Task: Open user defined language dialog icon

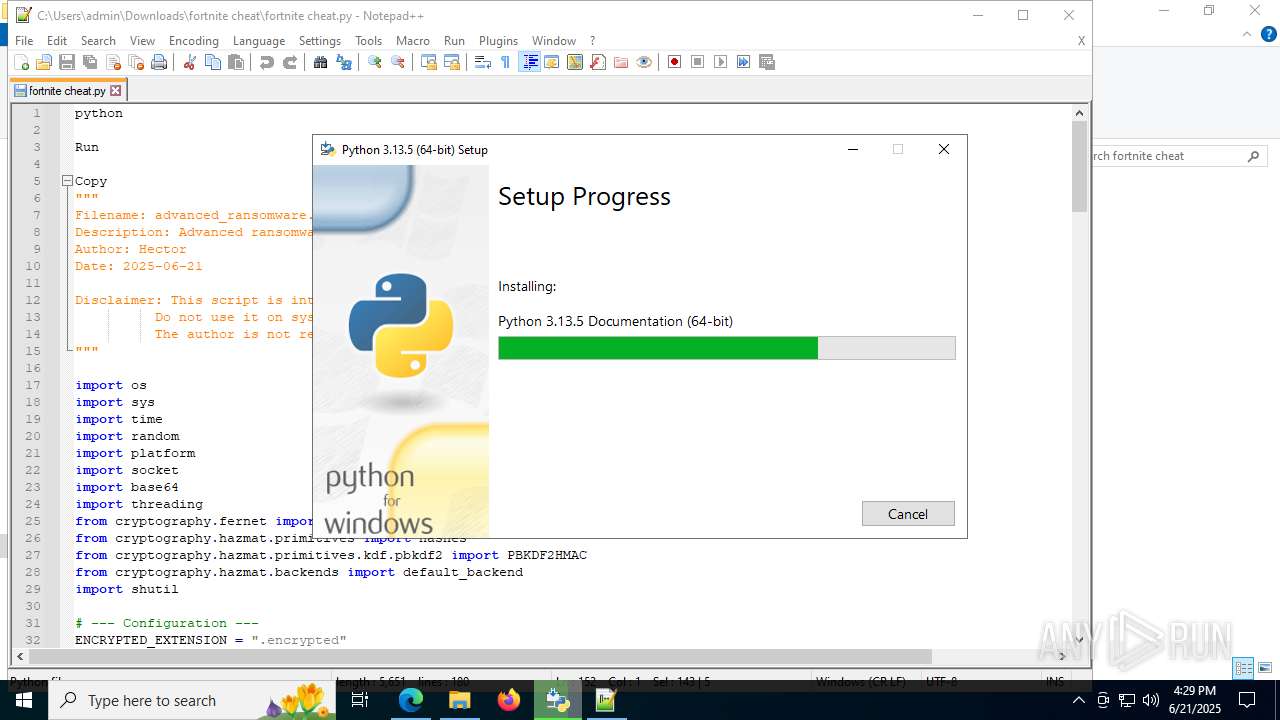Action: [551, 62]
